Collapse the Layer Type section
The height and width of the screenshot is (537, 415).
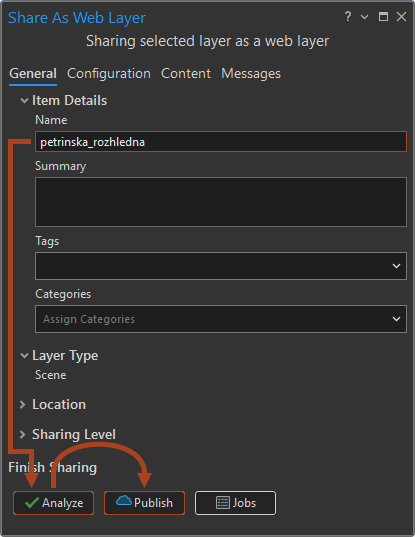[24, 355]
